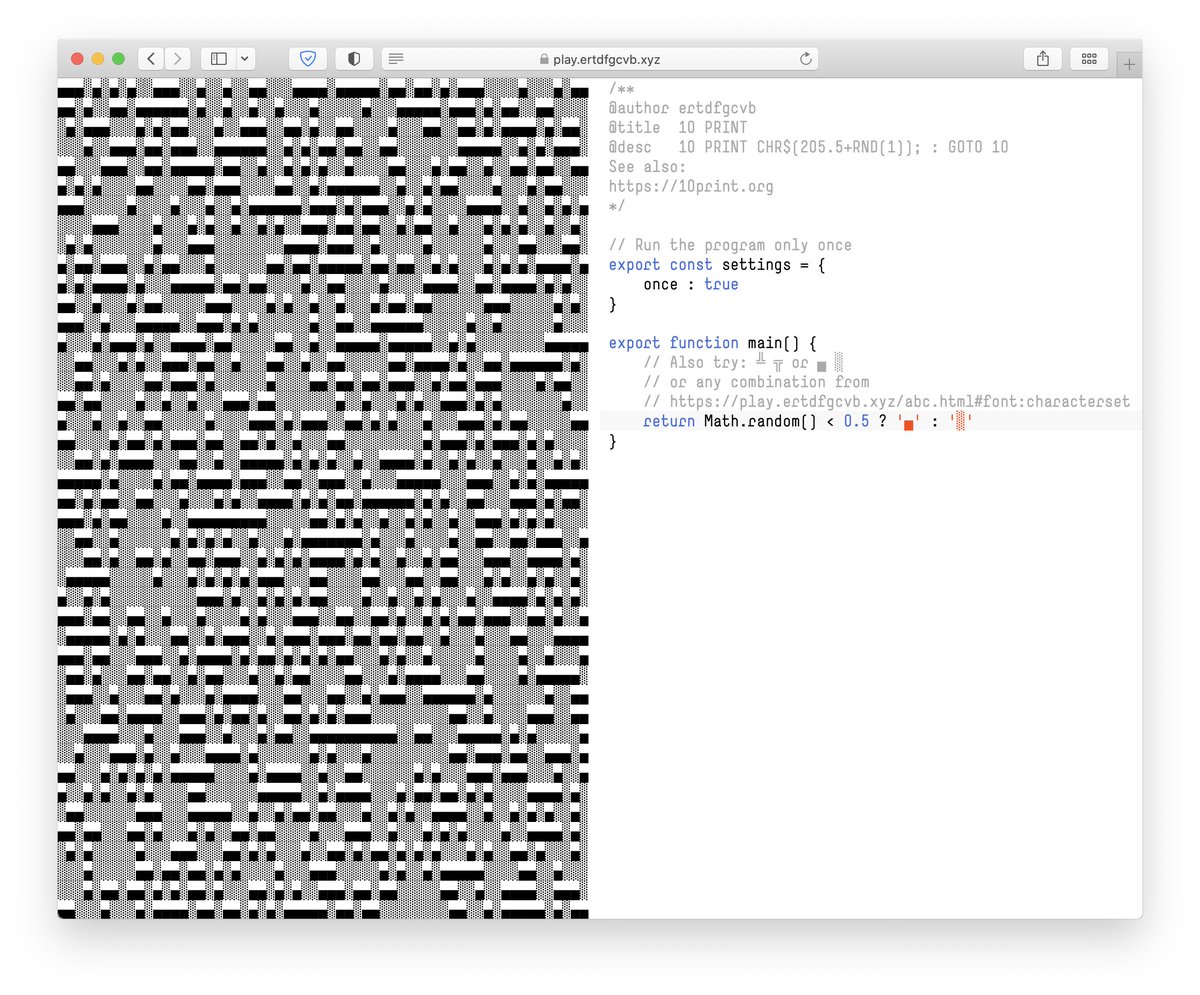Click the https://10print.org link text

[691, 187]
